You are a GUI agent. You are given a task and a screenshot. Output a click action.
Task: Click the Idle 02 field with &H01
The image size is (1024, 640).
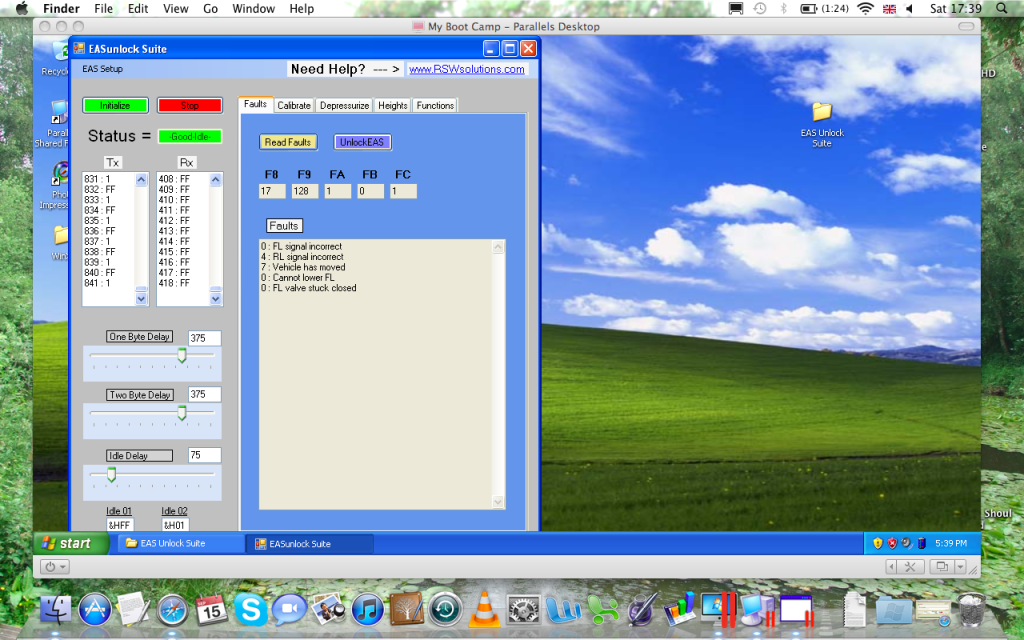click(175, 525)
